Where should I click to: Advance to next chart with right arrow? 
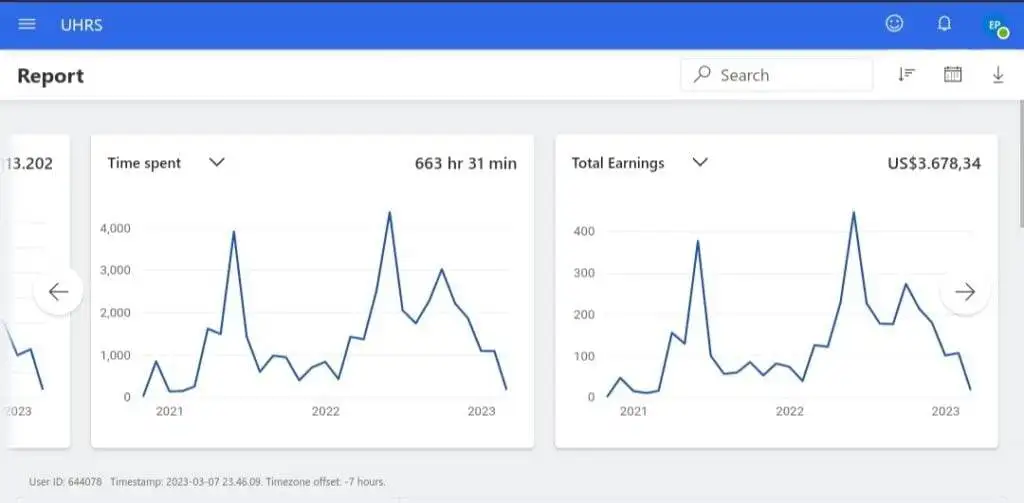coord(965,291)
